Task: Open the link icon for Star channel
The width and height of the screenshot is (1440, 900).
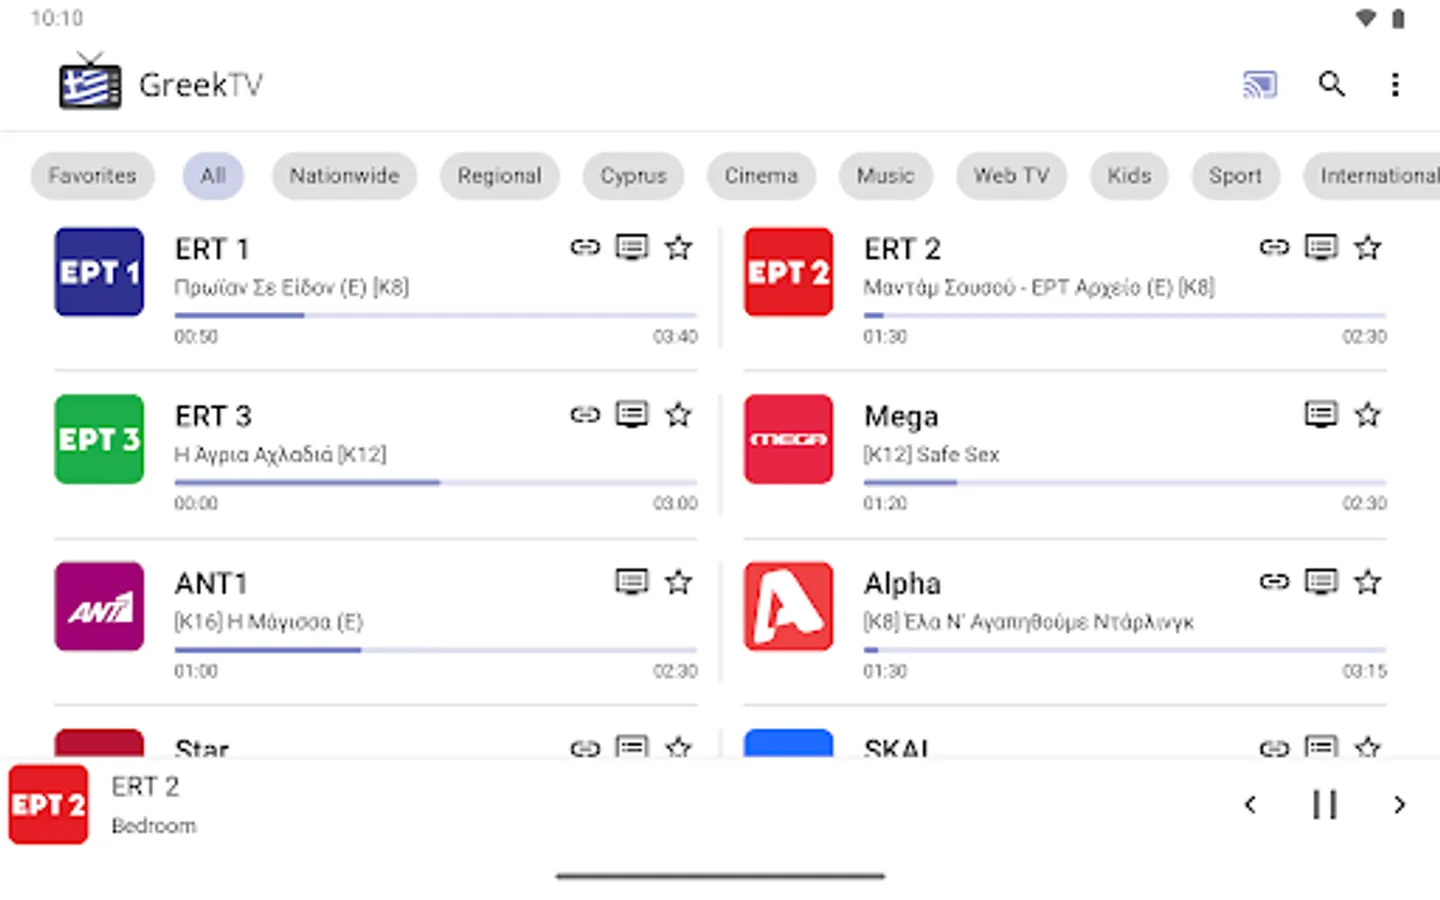Action: click(x=585, y=747)
